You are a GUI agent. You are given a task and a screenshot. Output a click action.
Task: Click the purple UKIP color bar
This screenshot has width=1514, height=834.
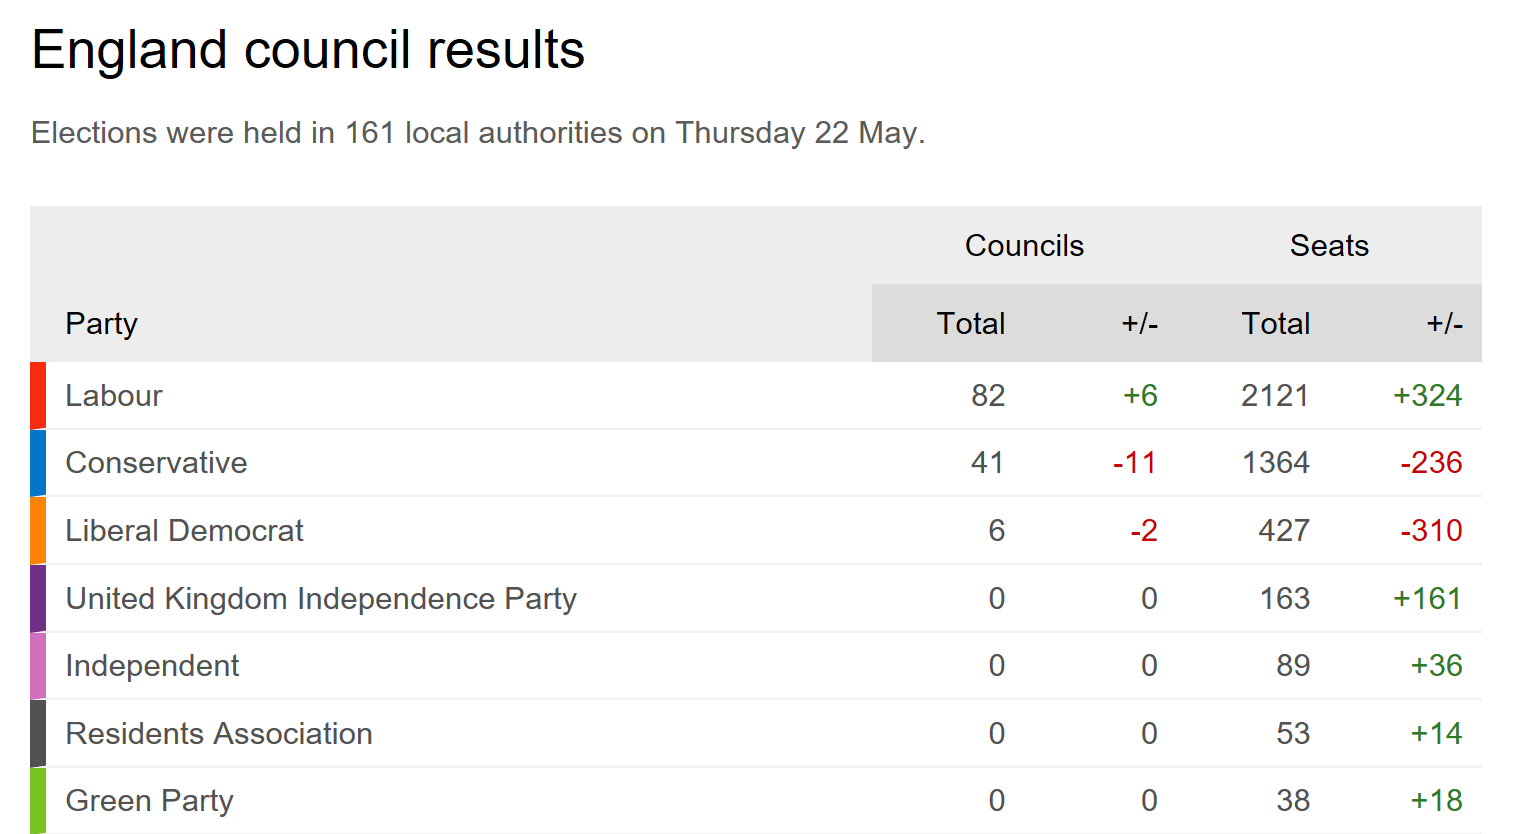click(38, 599)
